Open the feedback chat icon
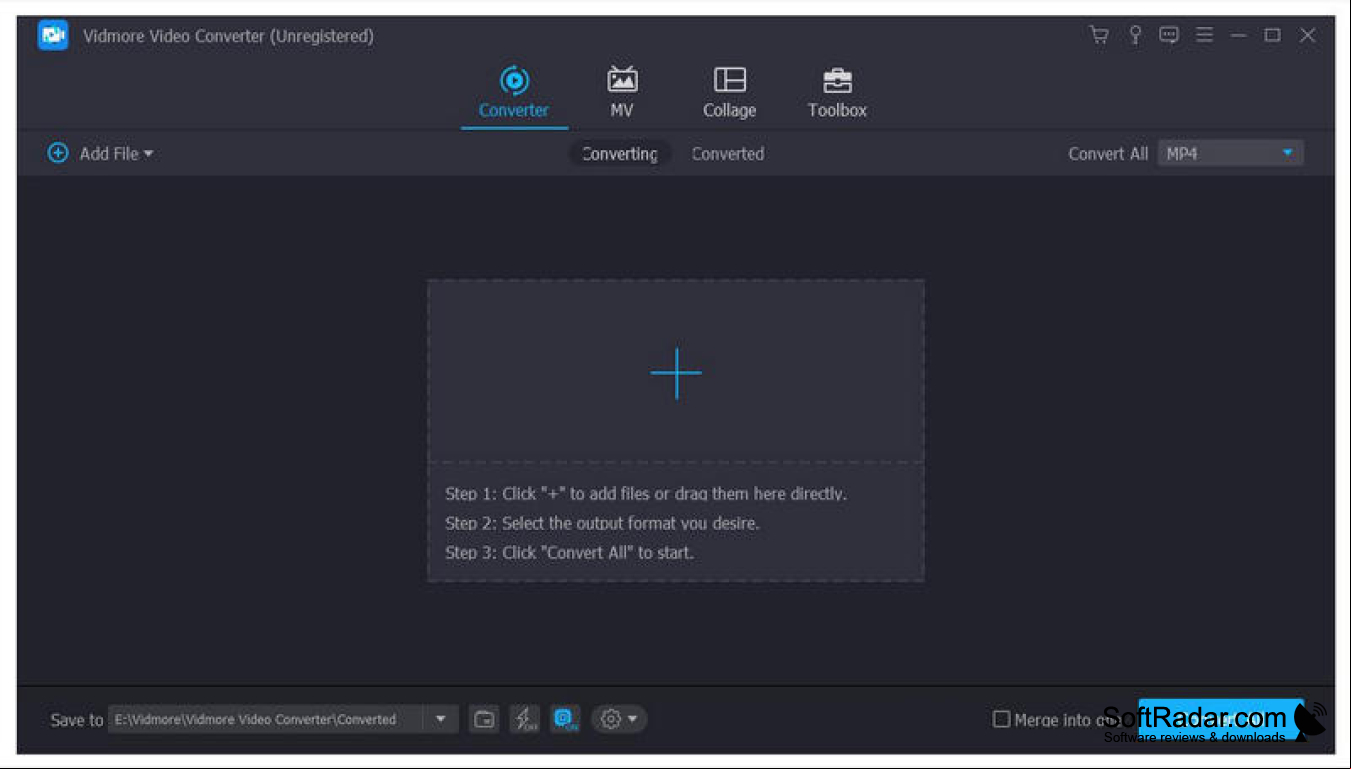Screen dimensions: 1351x769 click(x=1169, y=35)
